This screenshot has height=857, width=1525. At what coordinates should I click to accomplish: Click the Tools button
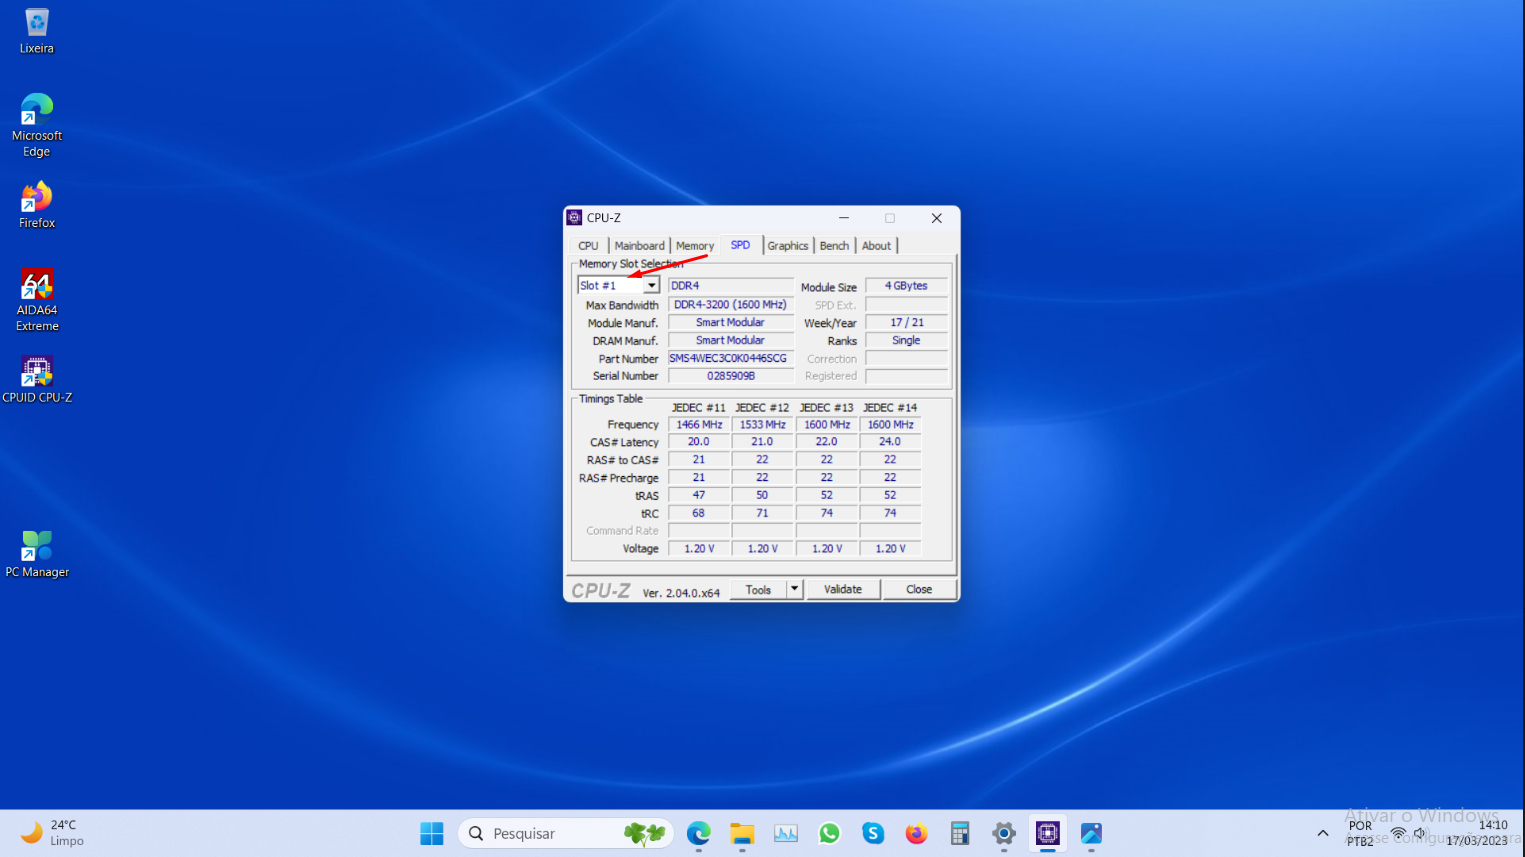click(x=758, y=589)
